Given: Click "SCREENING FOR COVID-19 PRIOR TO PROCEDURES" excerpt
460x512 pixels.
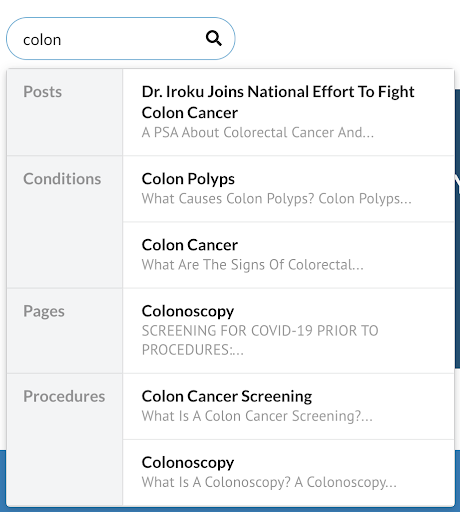Looking at the screenshot, I should click(x=260, y=340).
